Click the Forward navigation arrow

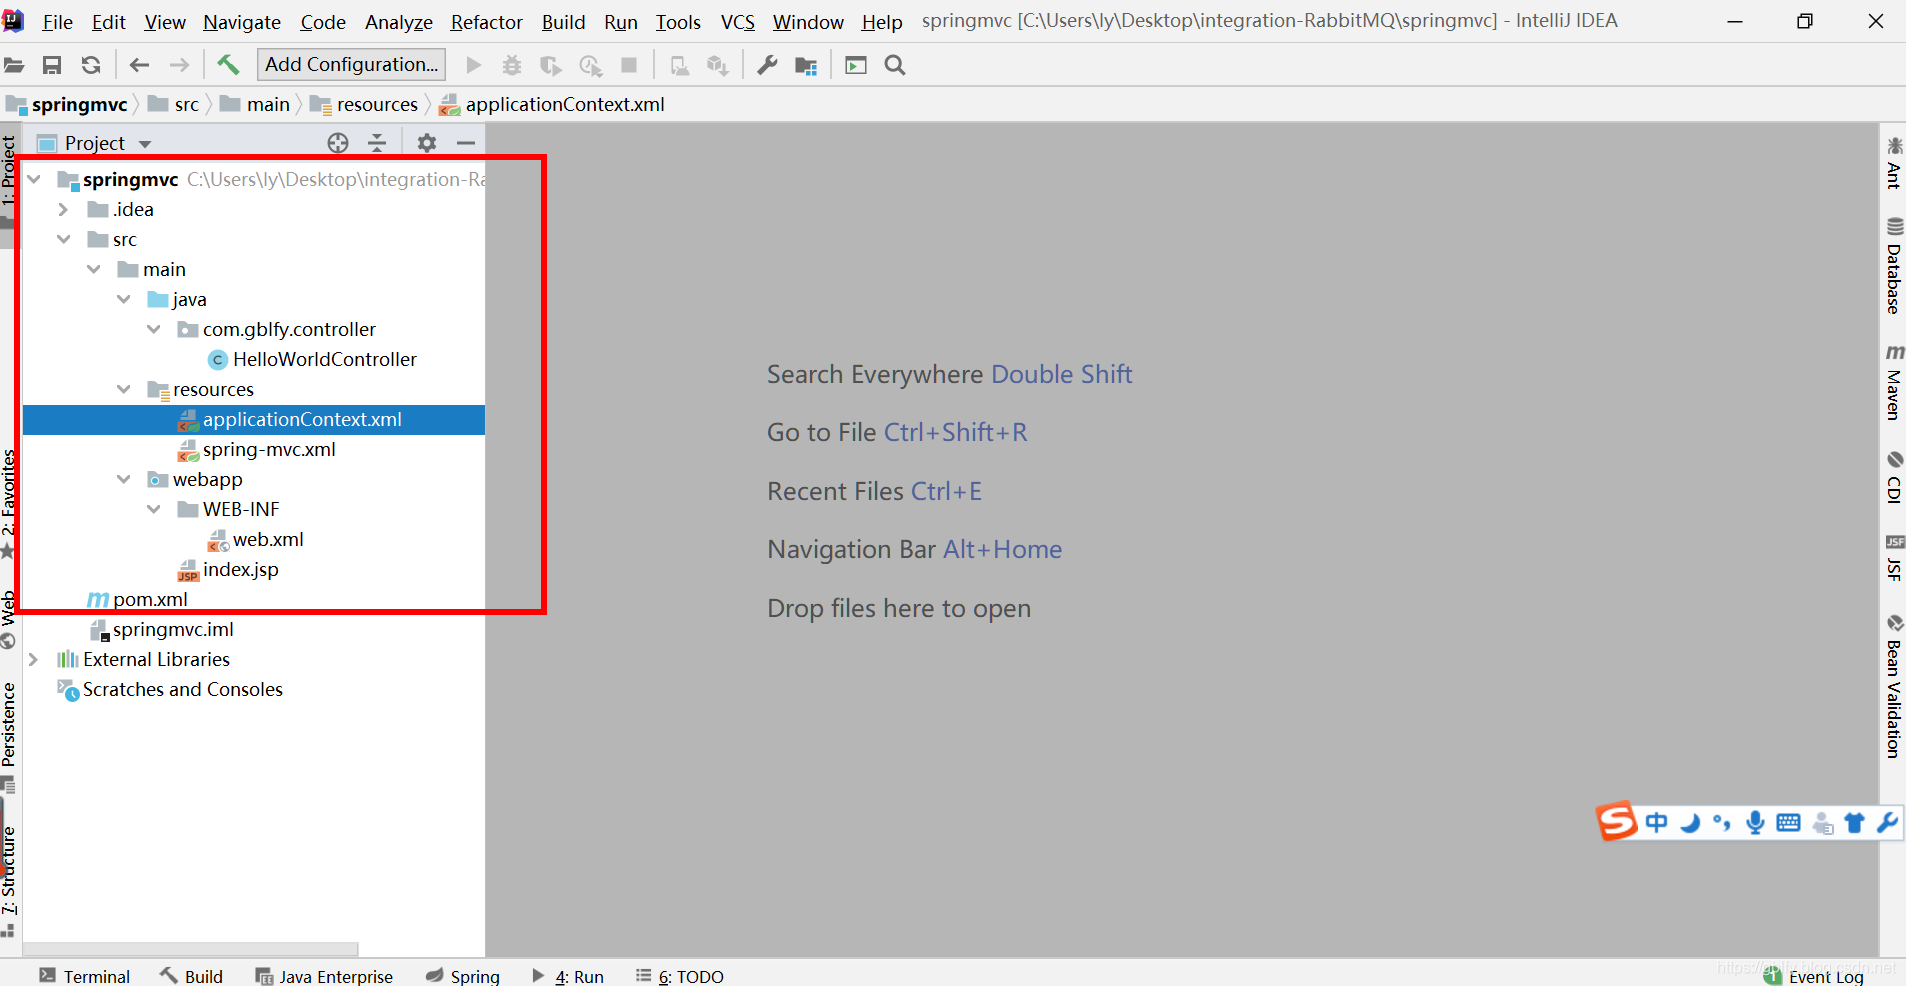(179, 65)
